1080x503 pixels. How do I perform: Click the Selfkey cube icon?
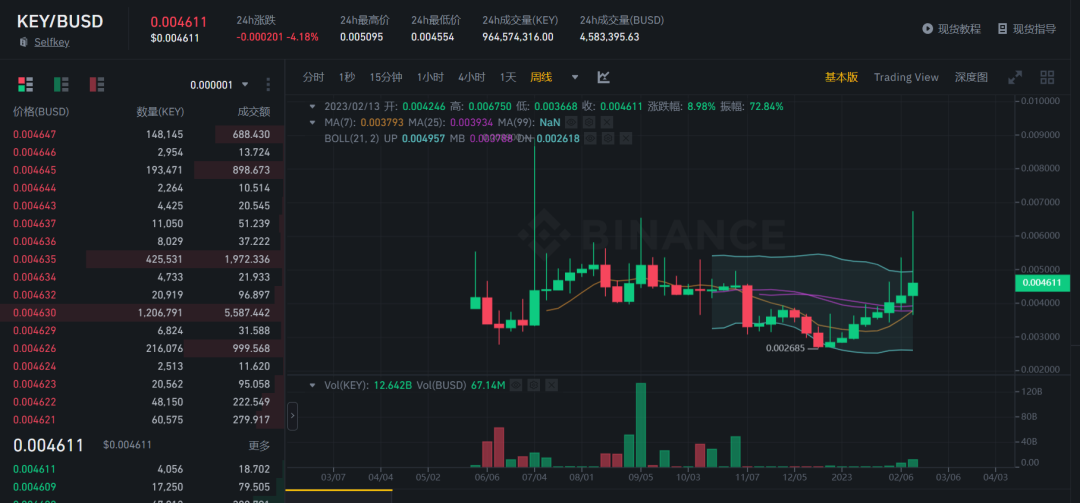pos(23,42)
